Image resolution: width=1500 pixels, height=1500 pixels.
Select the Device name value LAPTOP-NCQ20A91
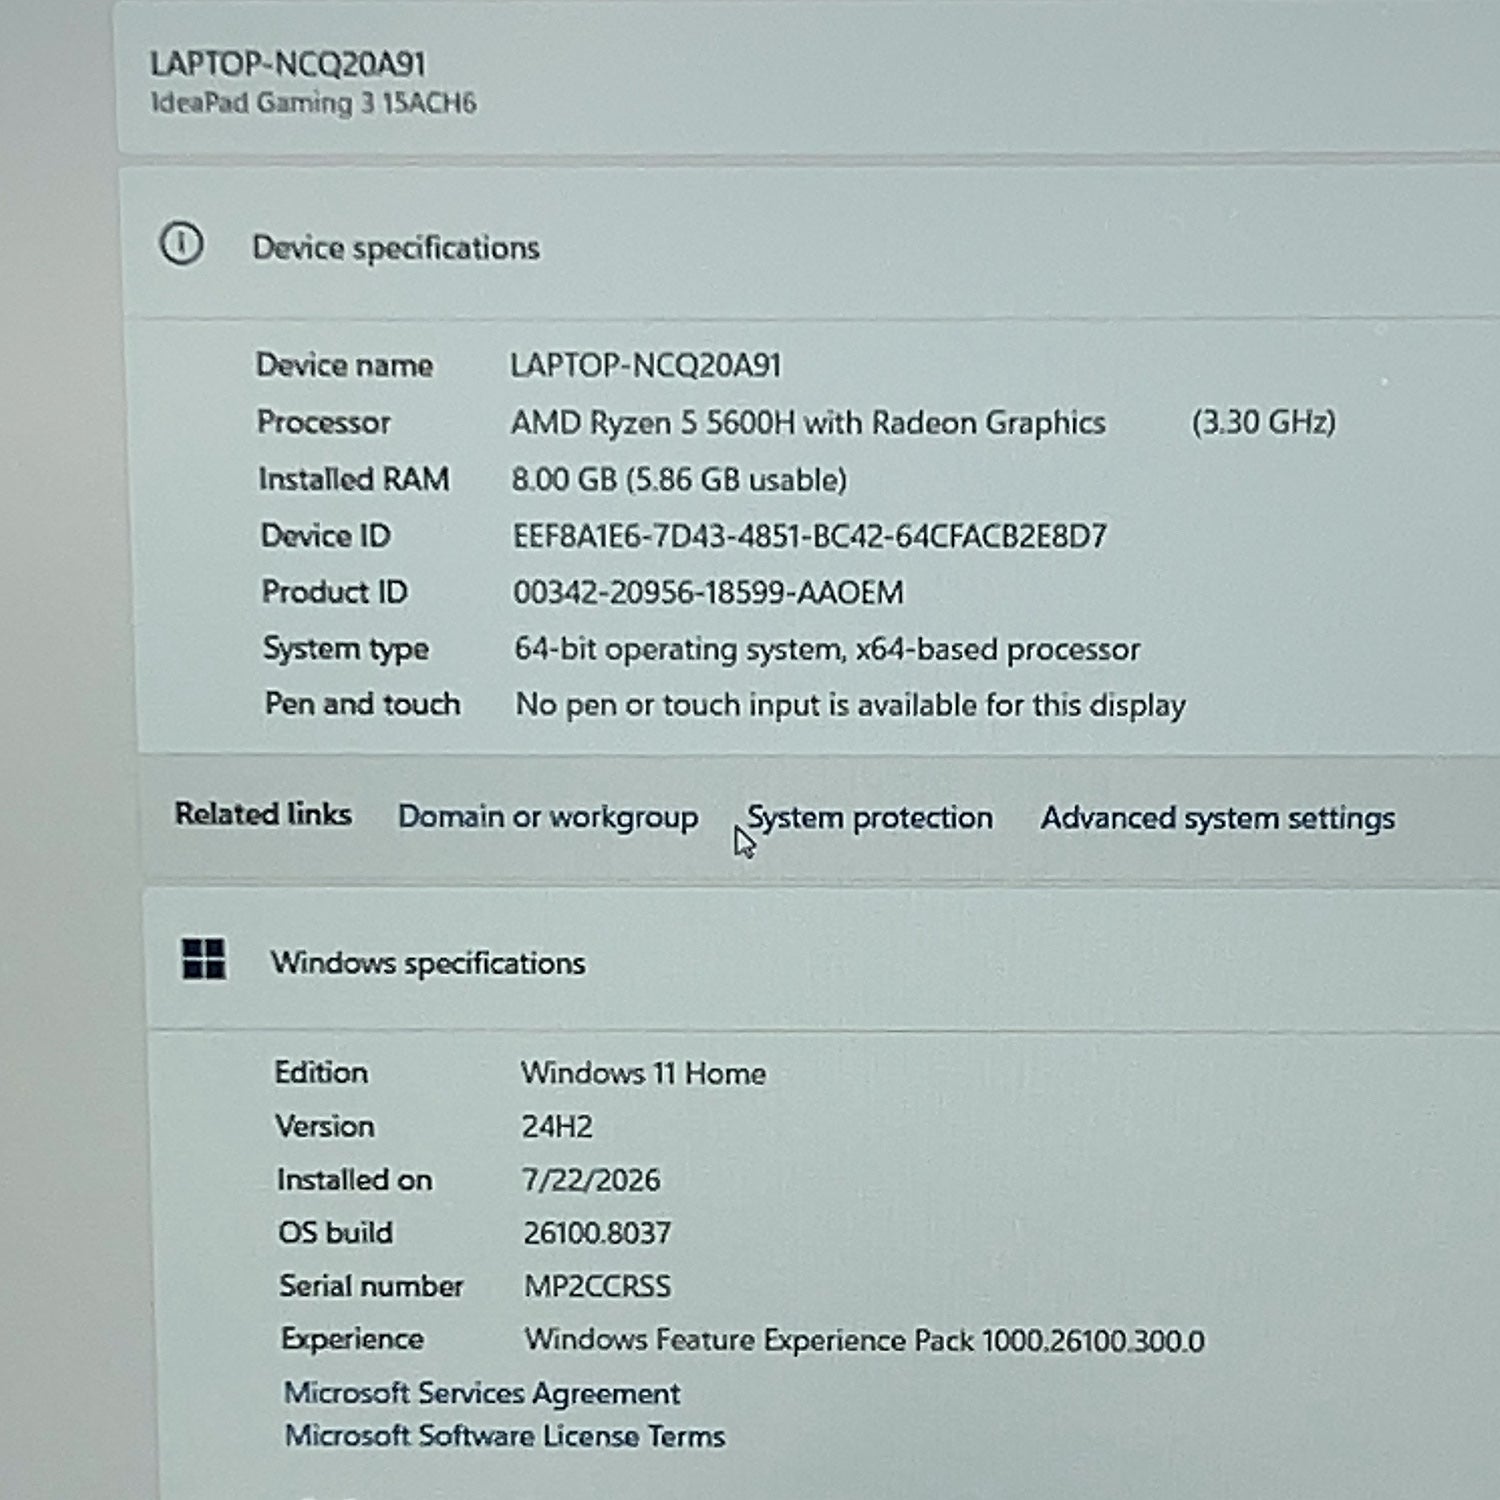646,365
